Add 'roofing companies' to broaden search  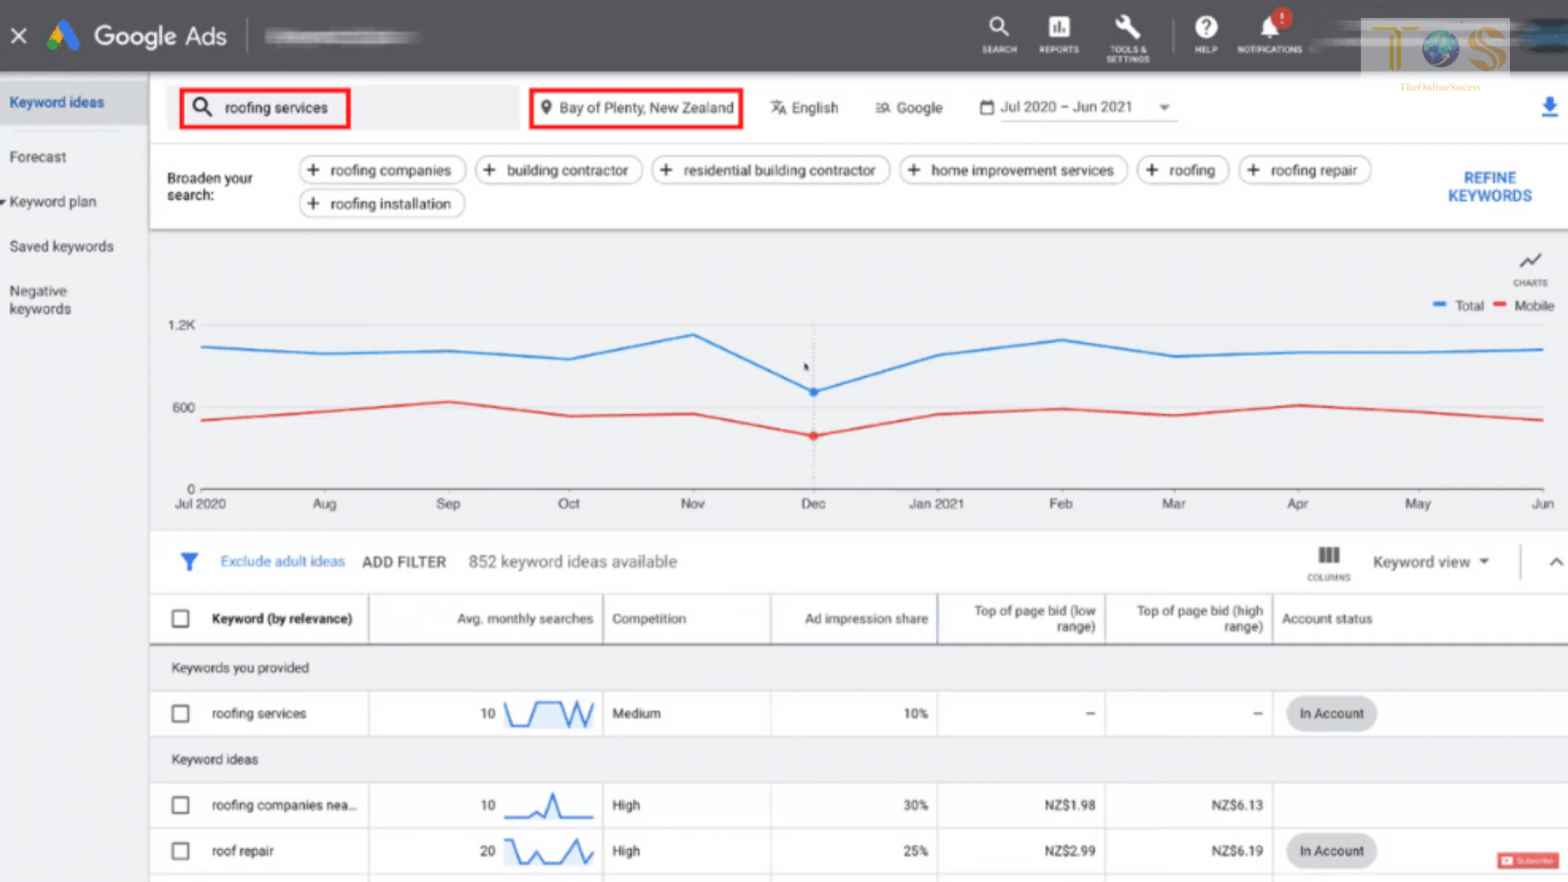(382, 170)
